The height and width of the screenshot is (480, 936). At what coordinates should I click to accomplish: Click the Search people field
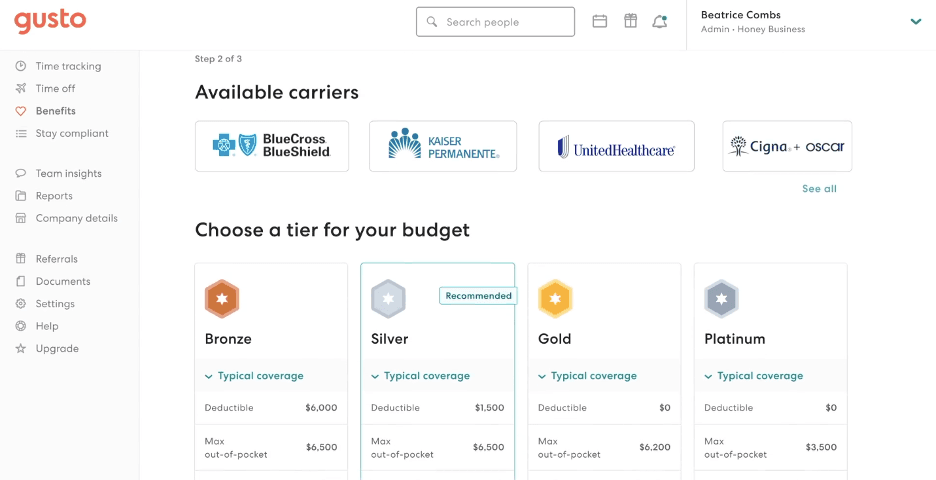(495, 21)
